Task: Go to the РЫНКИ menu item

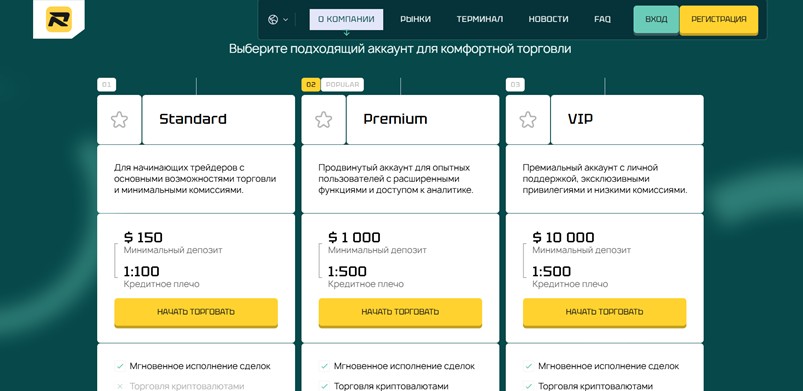Action: [415, 19]
